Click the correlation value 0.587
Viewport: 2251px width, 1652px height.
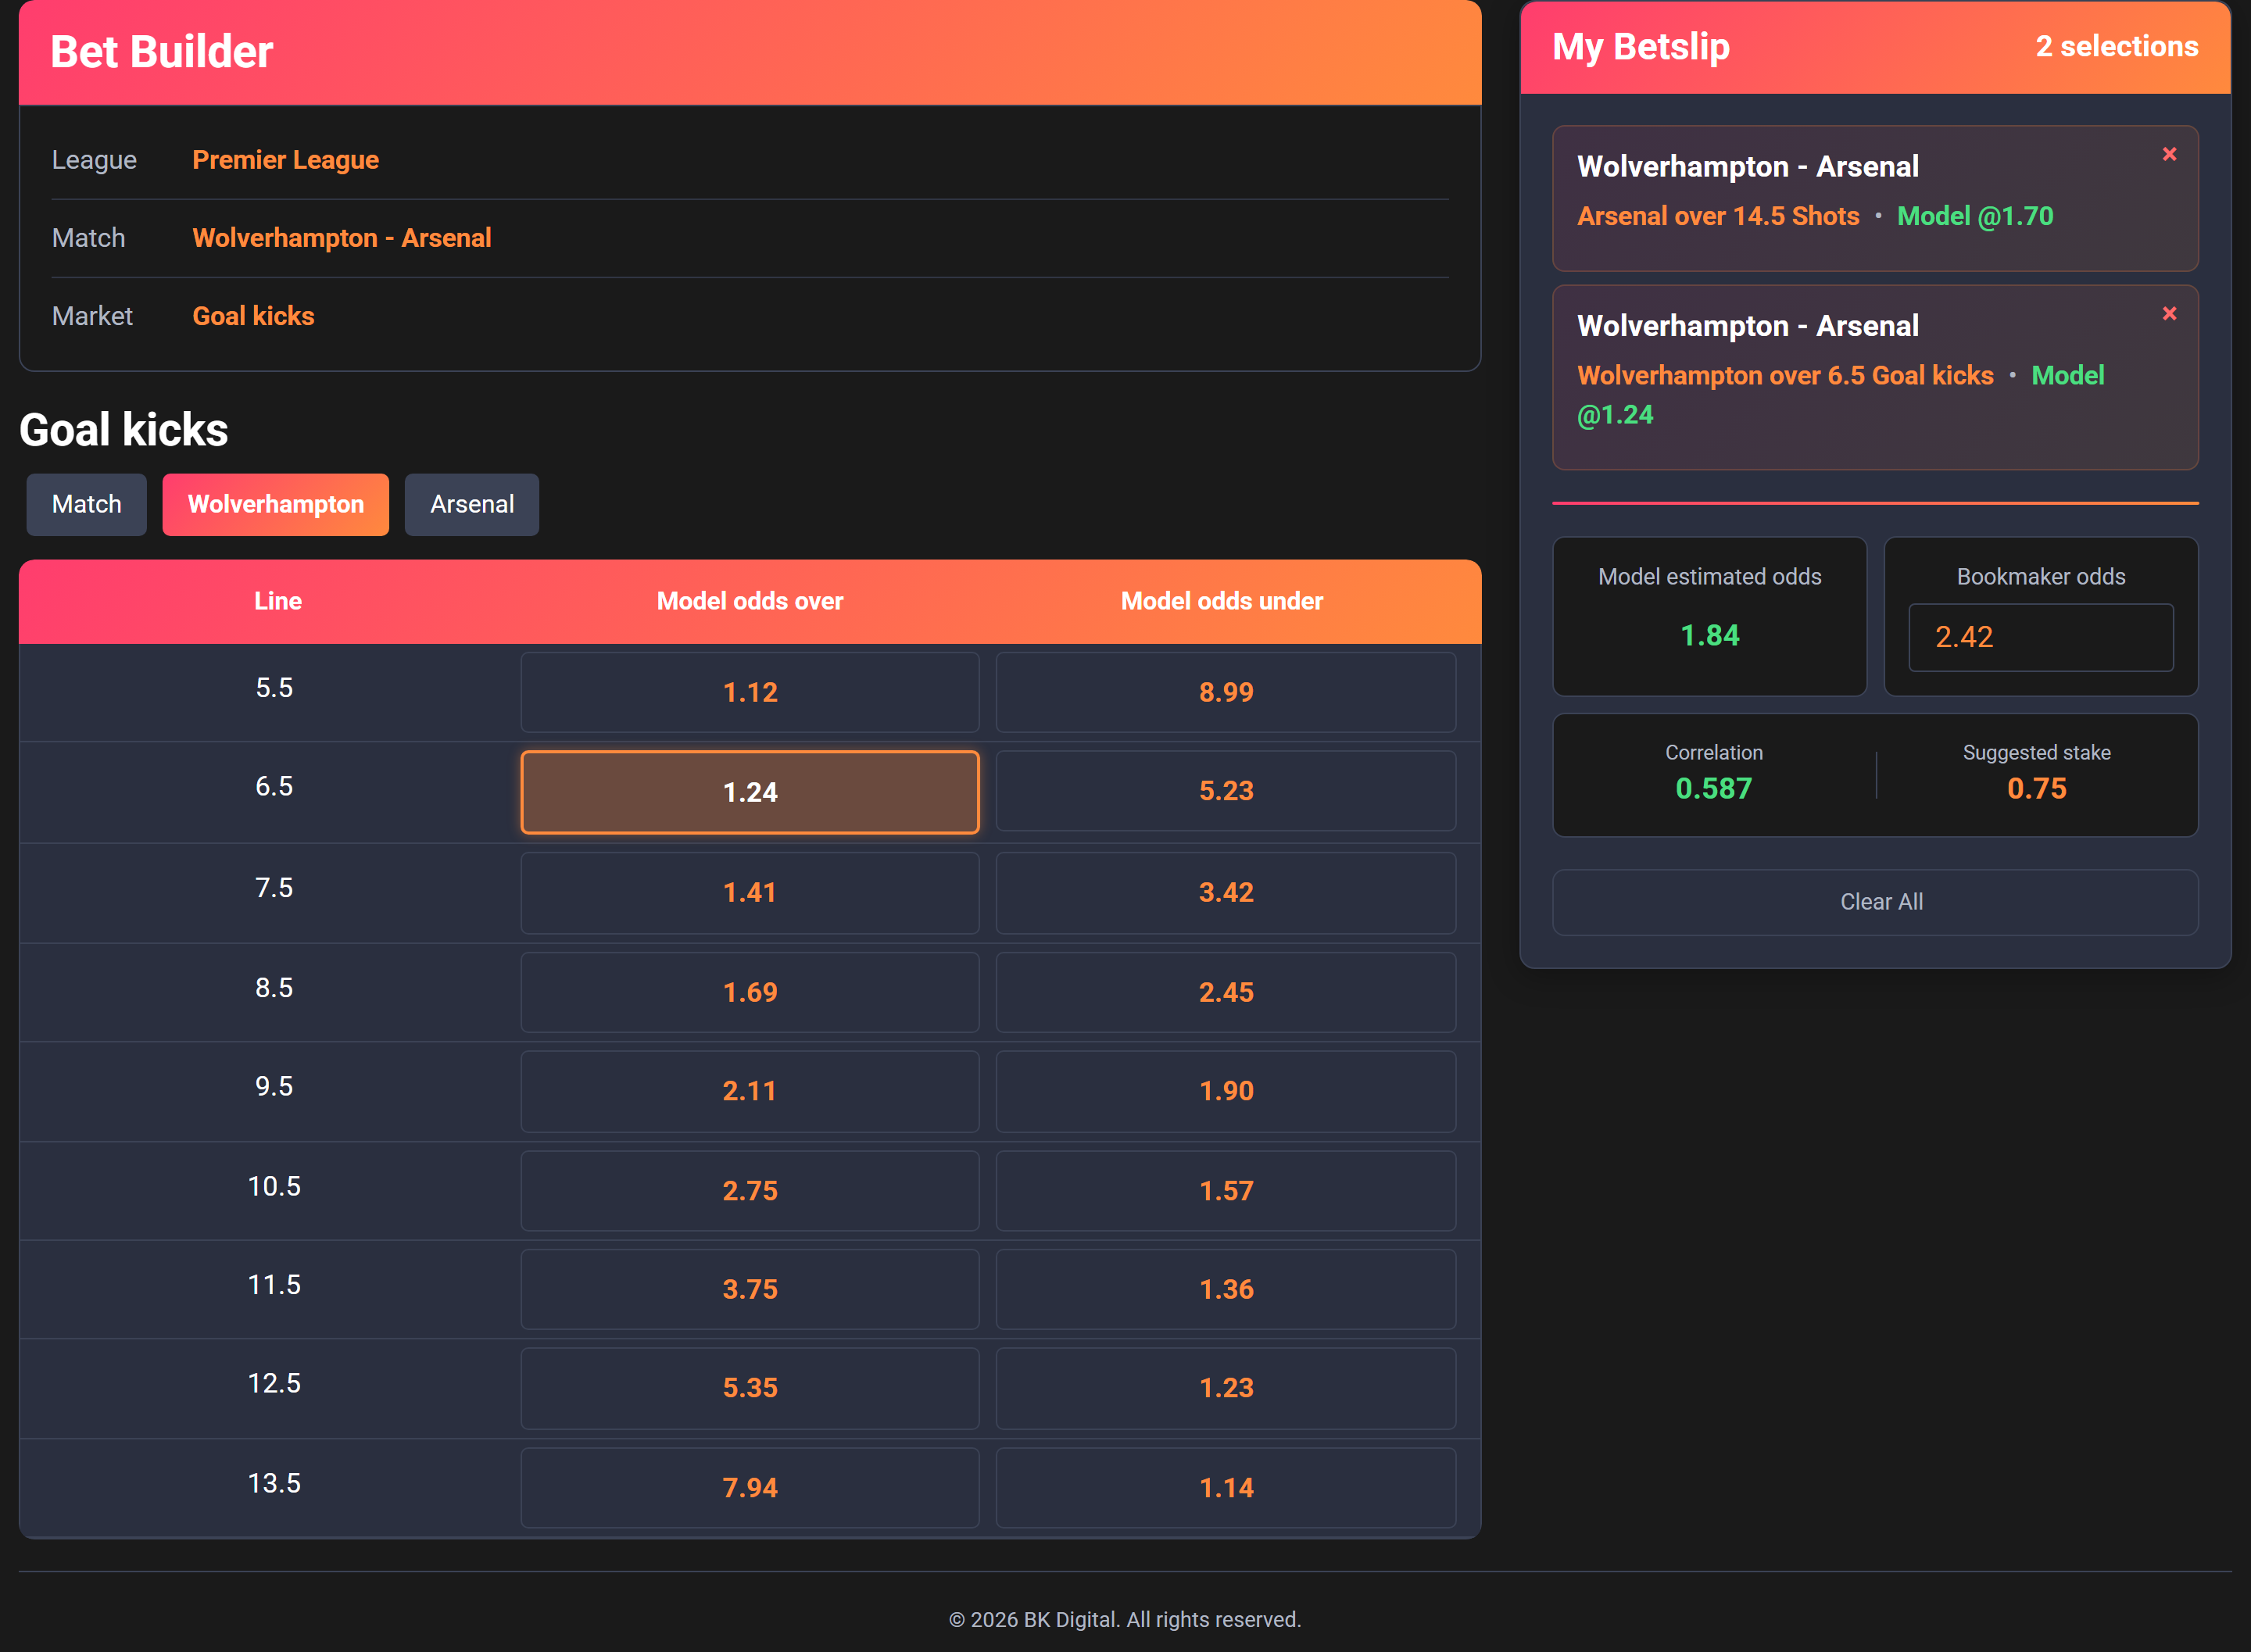click(1714, 789)
